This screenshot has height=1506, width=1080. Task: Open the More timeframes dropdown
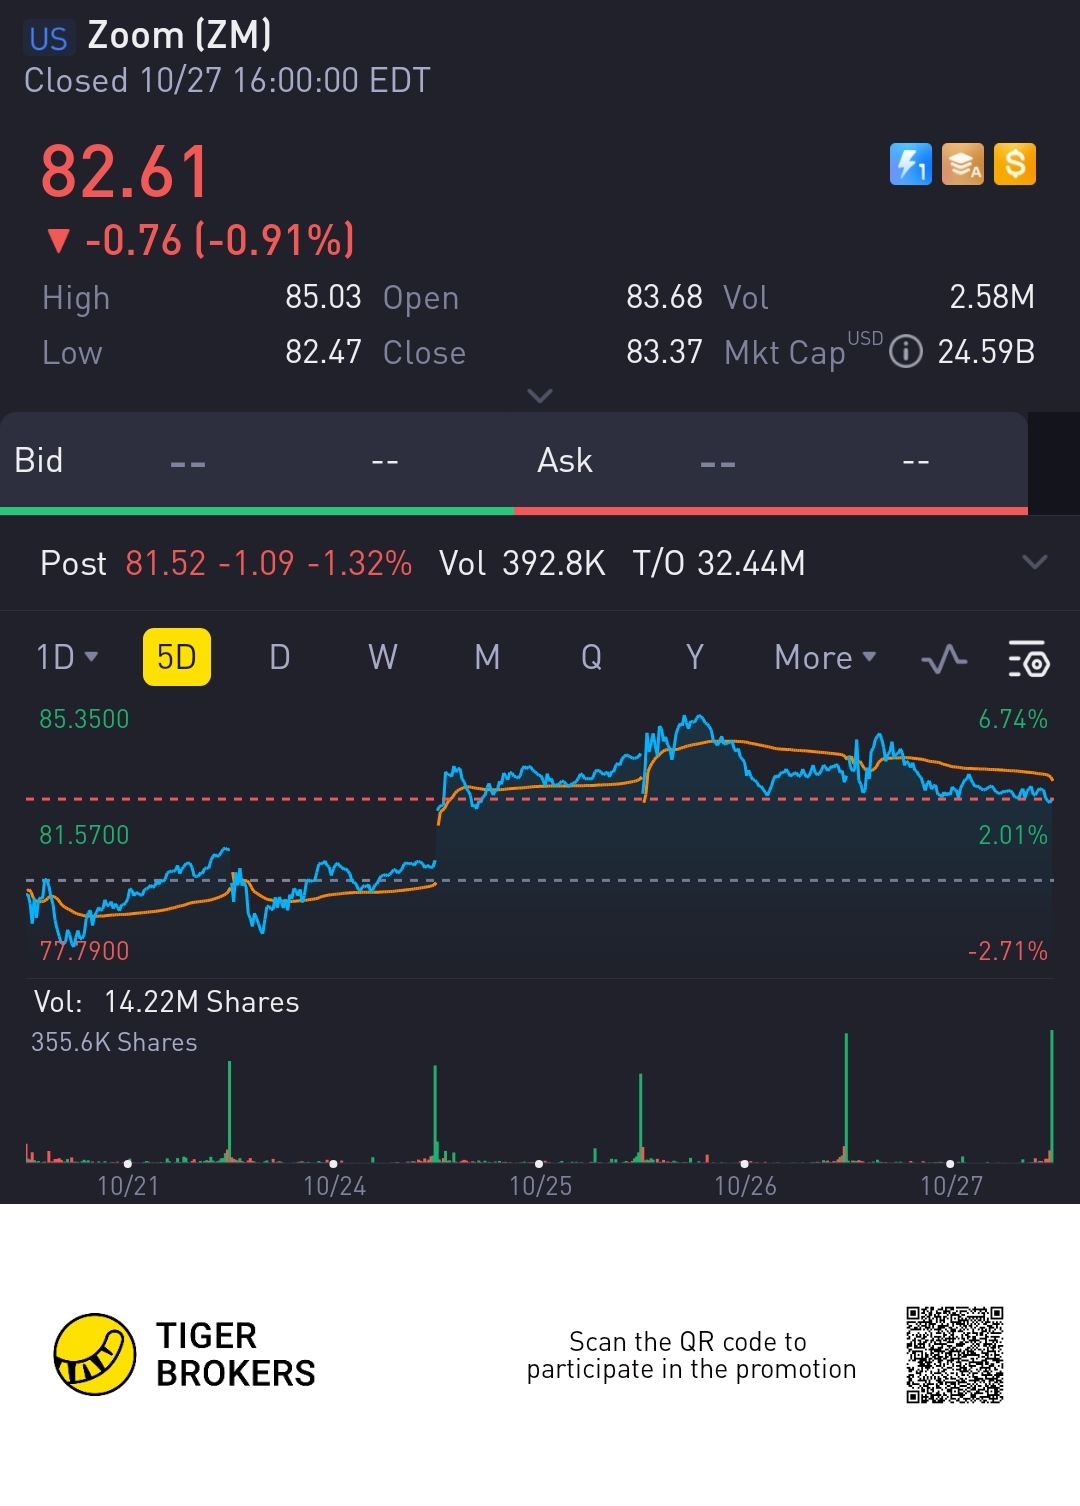[825, 657]
